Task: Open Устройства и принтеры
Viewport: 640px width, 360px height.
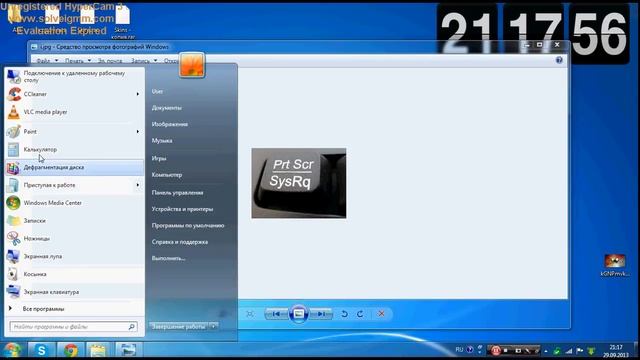Action: [x=182, y=209]
